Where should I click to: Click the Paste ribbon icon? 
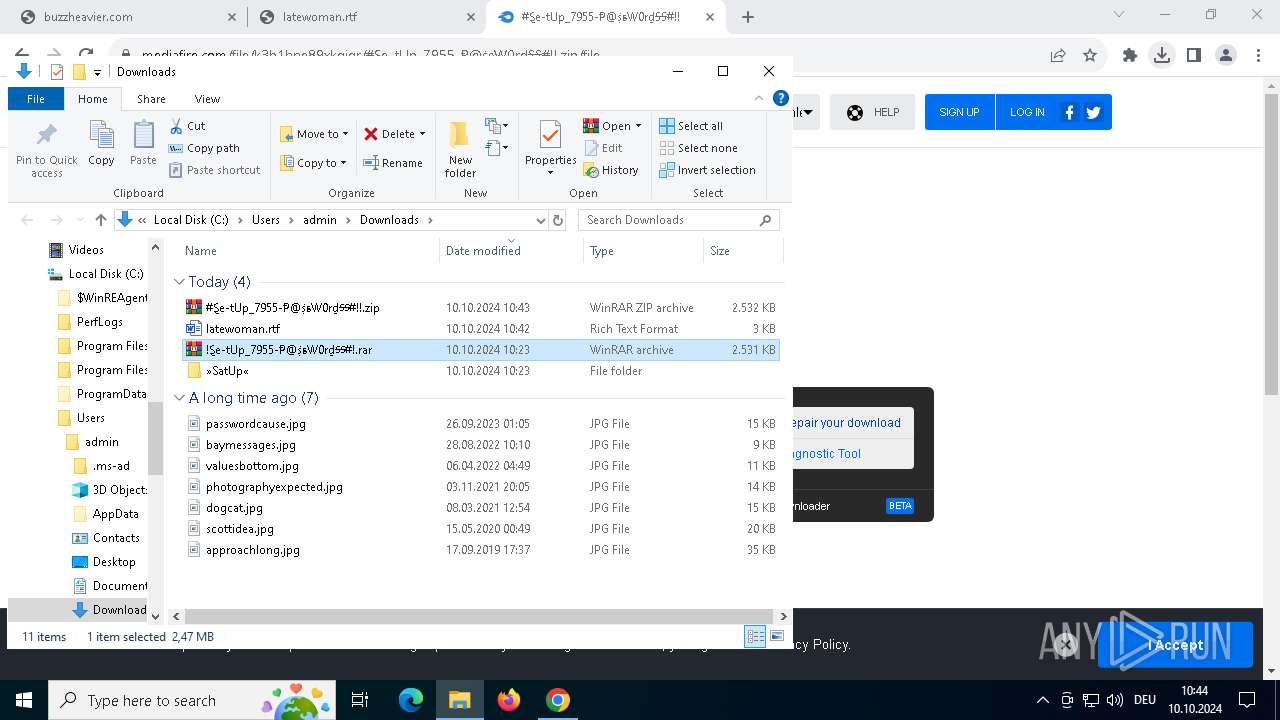143,135
